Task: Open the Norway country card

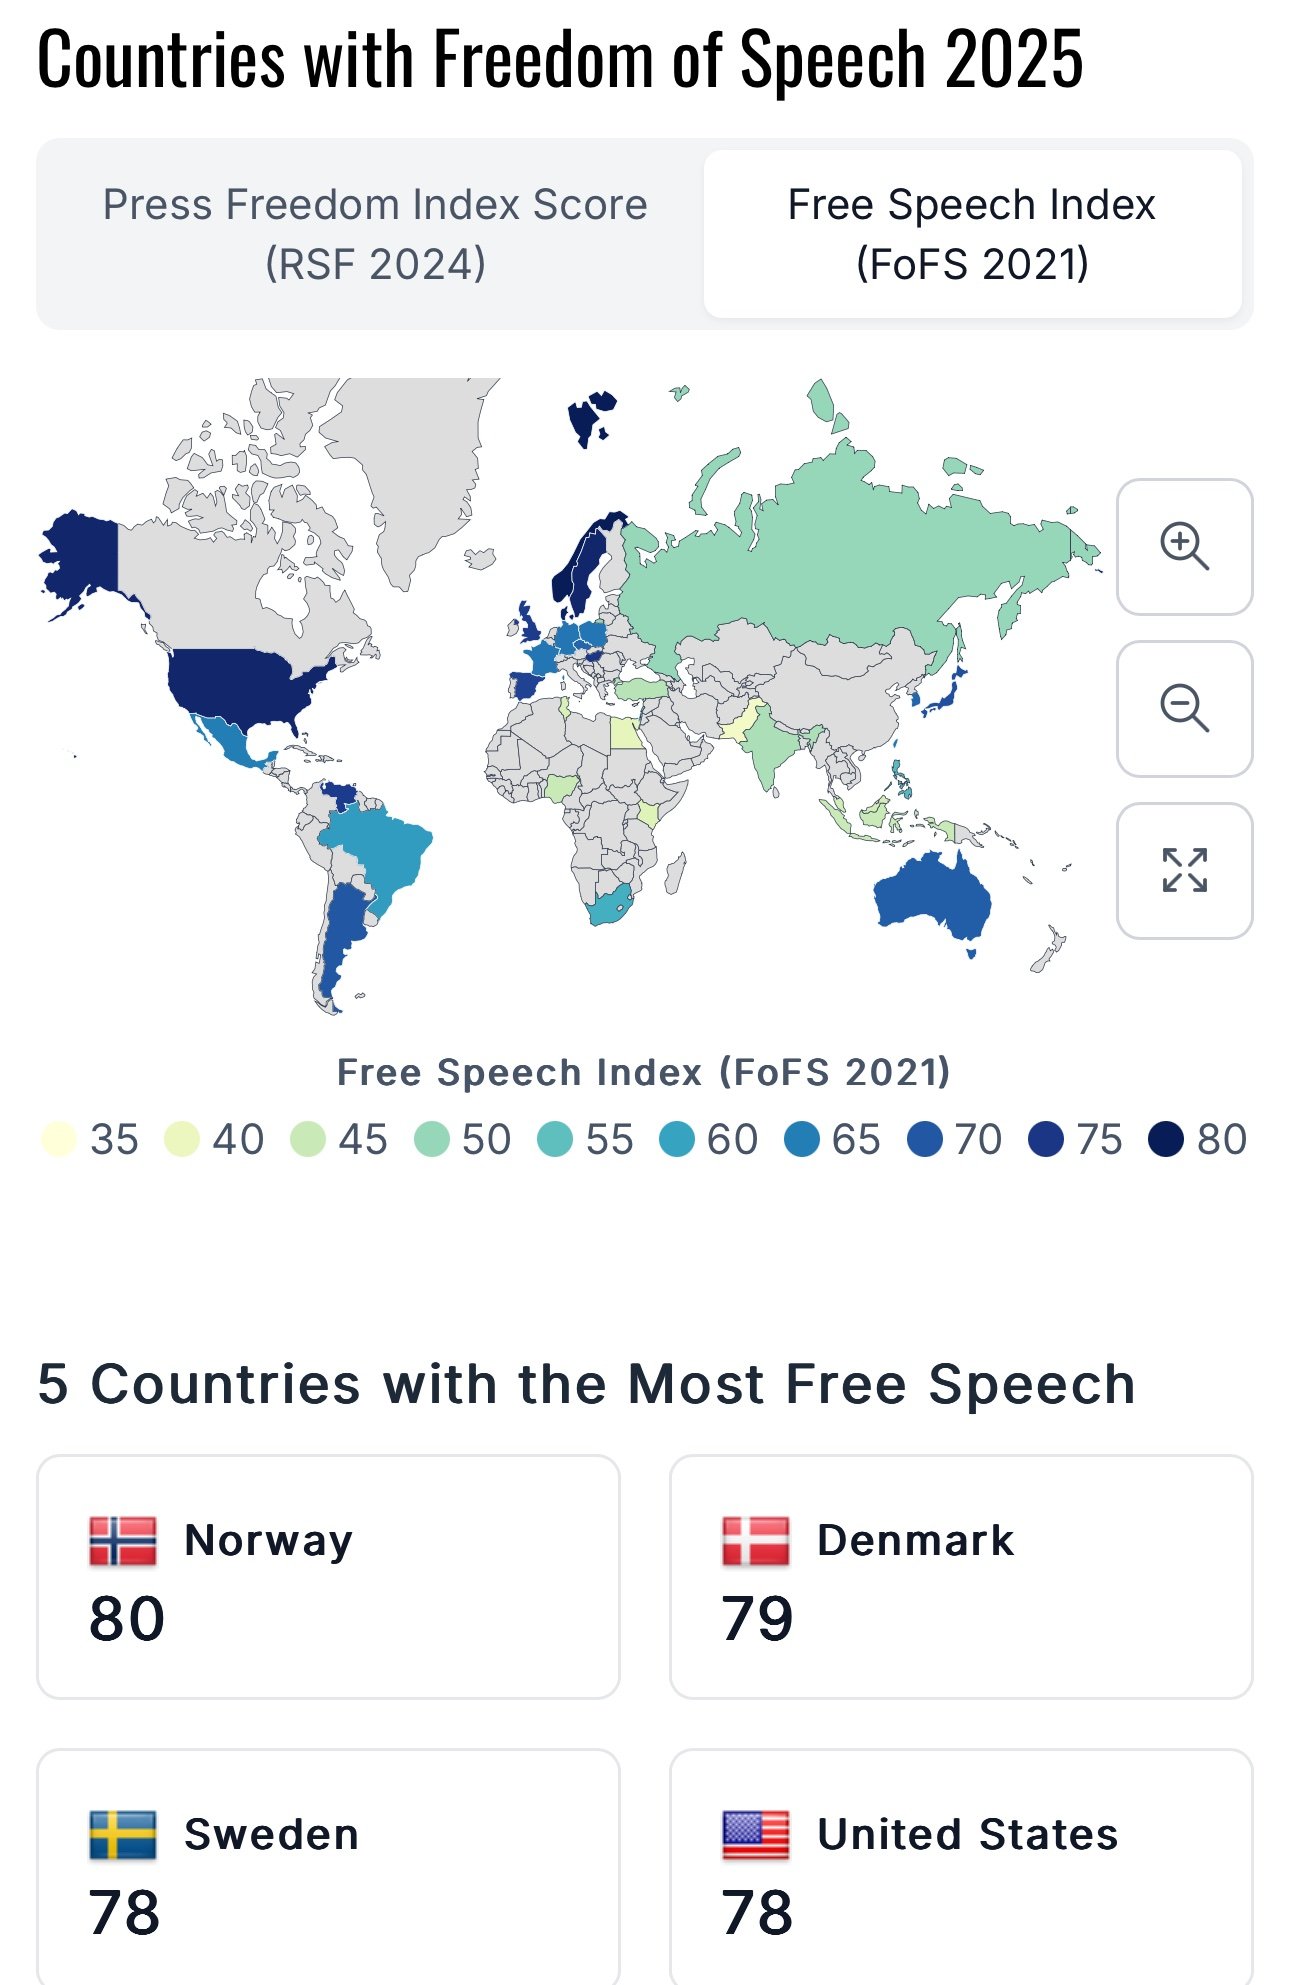Action: (x=328, y=1577)
